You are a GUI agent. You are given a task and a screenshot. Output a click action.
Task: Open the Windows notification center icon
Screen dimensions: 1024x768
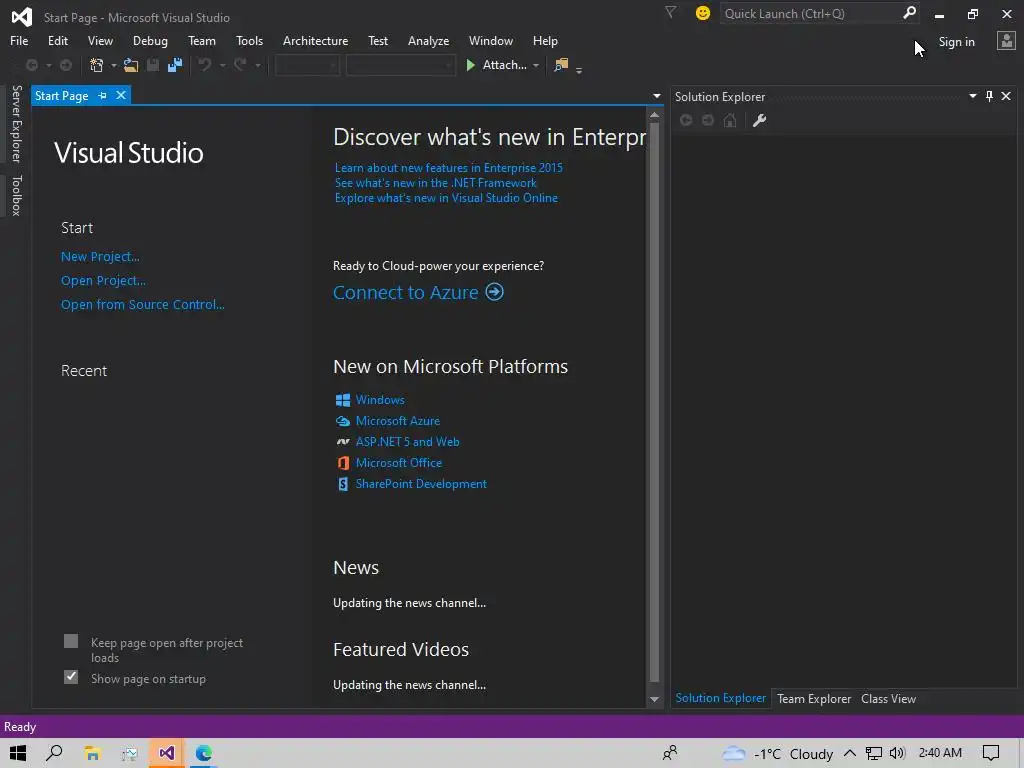tap(991, 753)
